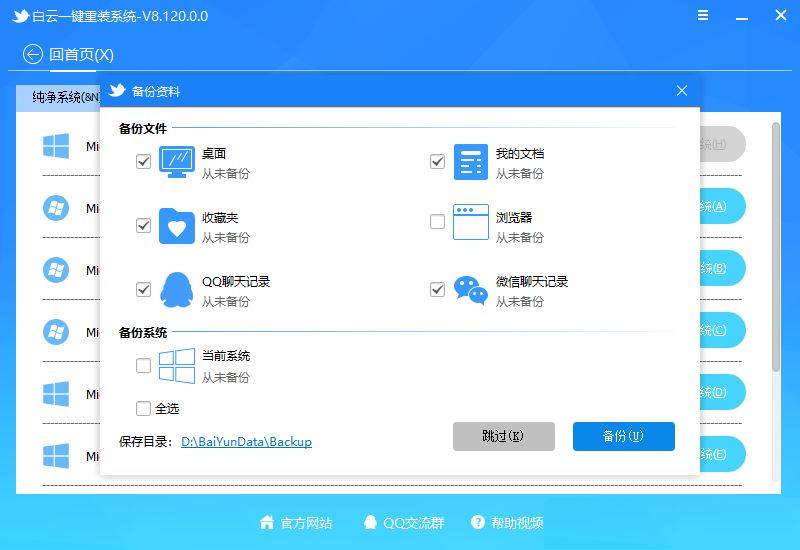800x550 pixels.
Task: Click the vertical scrollbar on system list
Action: 776,250
